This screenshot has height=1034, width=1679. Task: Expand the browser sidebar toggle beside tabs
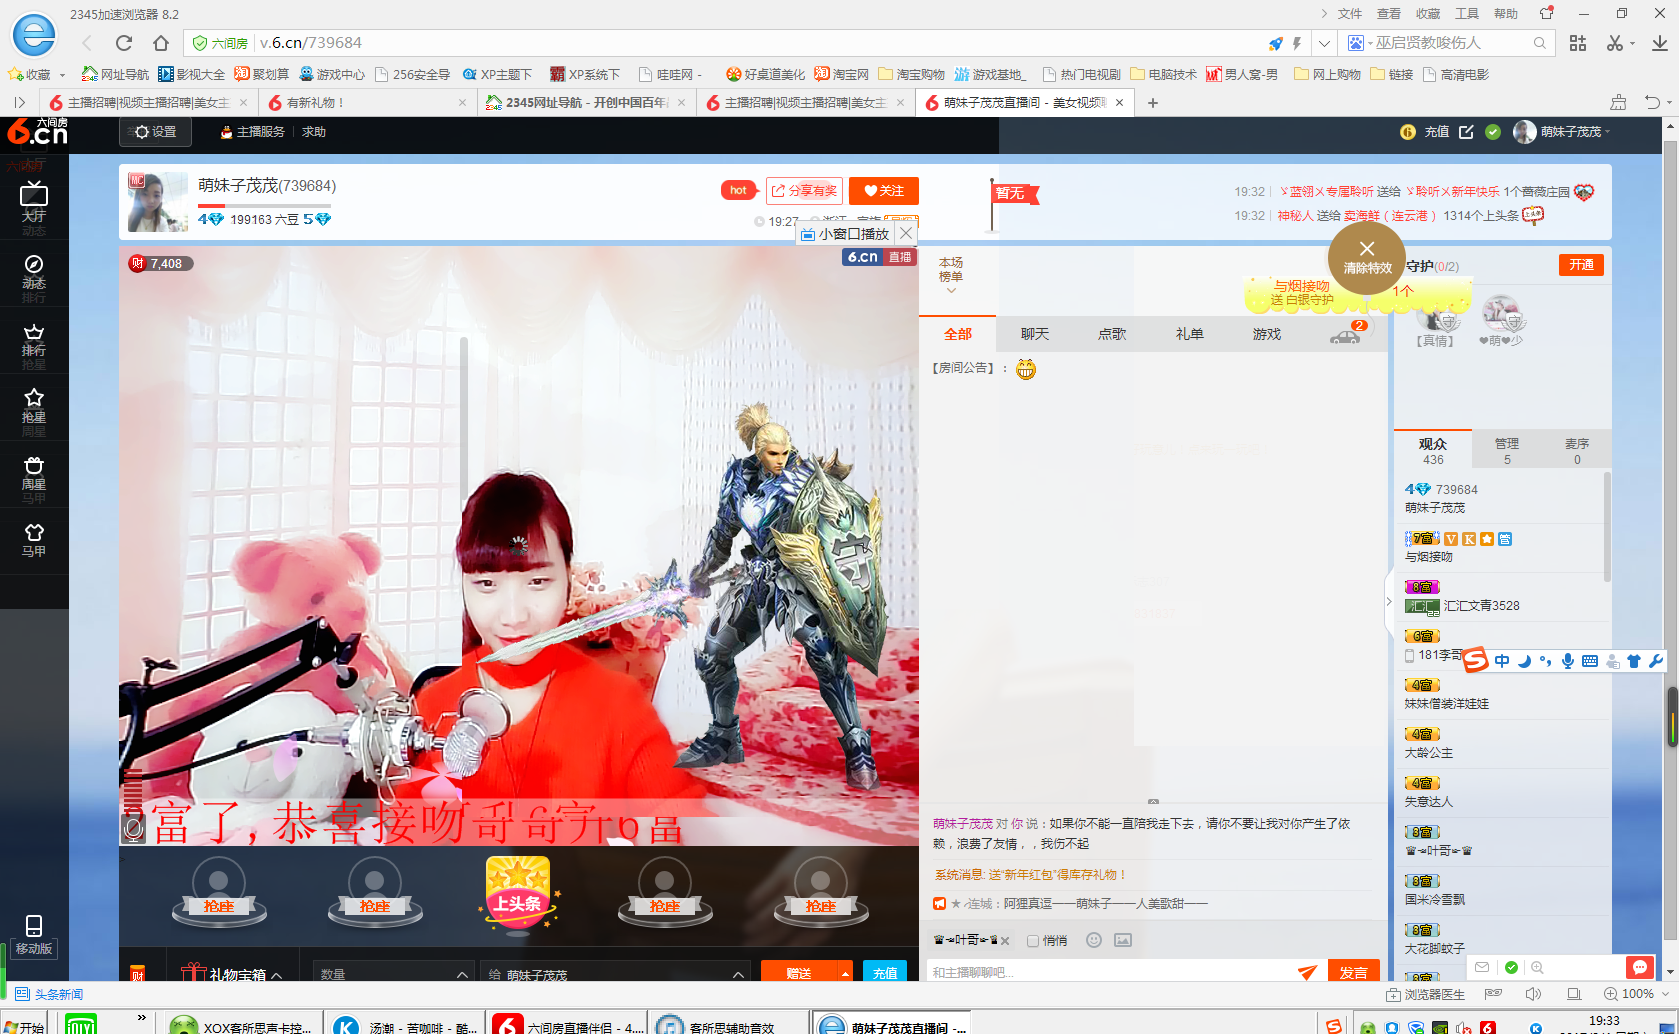point(19,102)
